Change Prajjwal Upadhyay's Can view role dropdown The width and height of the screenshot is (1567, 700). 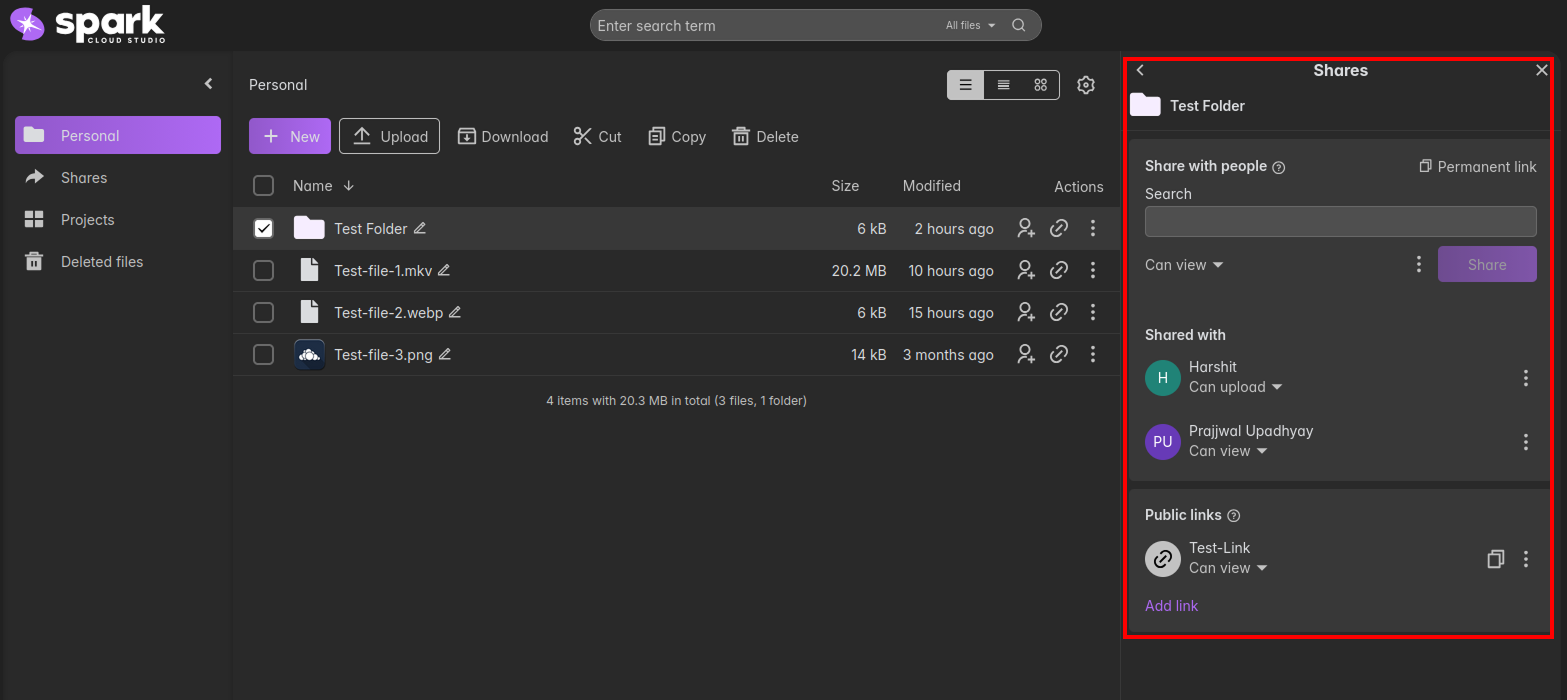(1228, 451)
